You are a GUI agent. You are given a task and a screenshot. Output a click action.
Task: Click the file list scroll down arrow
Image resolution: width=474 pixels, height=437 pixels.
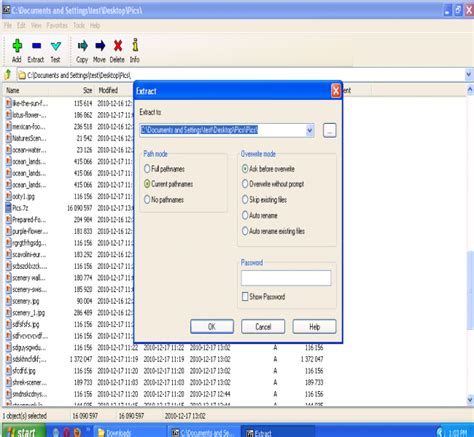470,399
